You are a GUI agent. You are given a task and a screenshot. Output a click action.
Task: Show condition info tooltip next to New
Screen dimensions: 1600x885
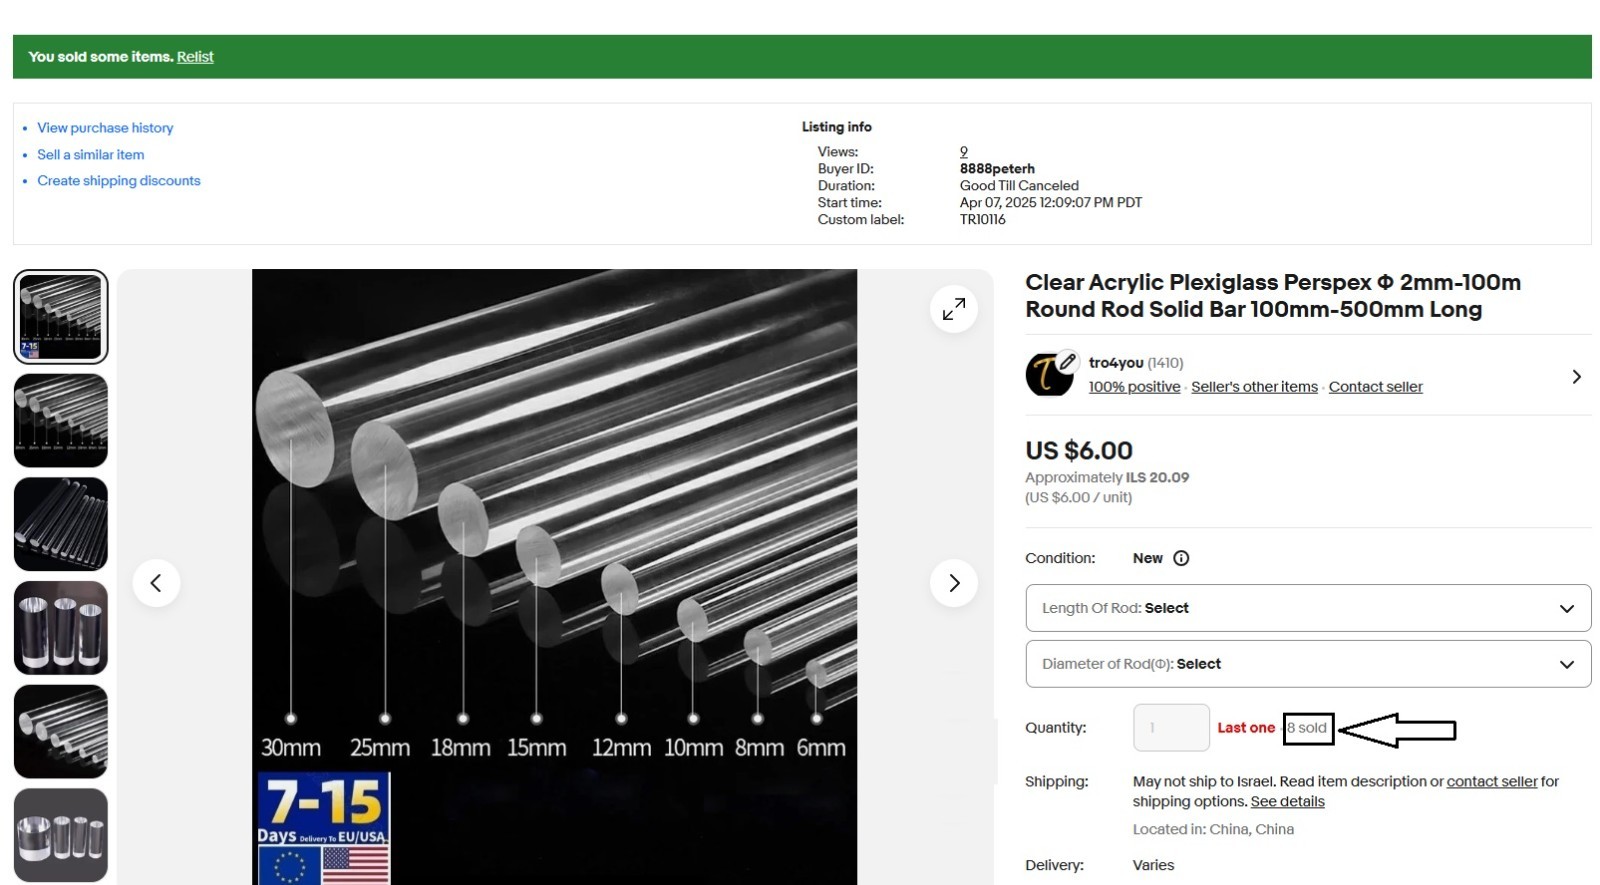click(1181, 558)
